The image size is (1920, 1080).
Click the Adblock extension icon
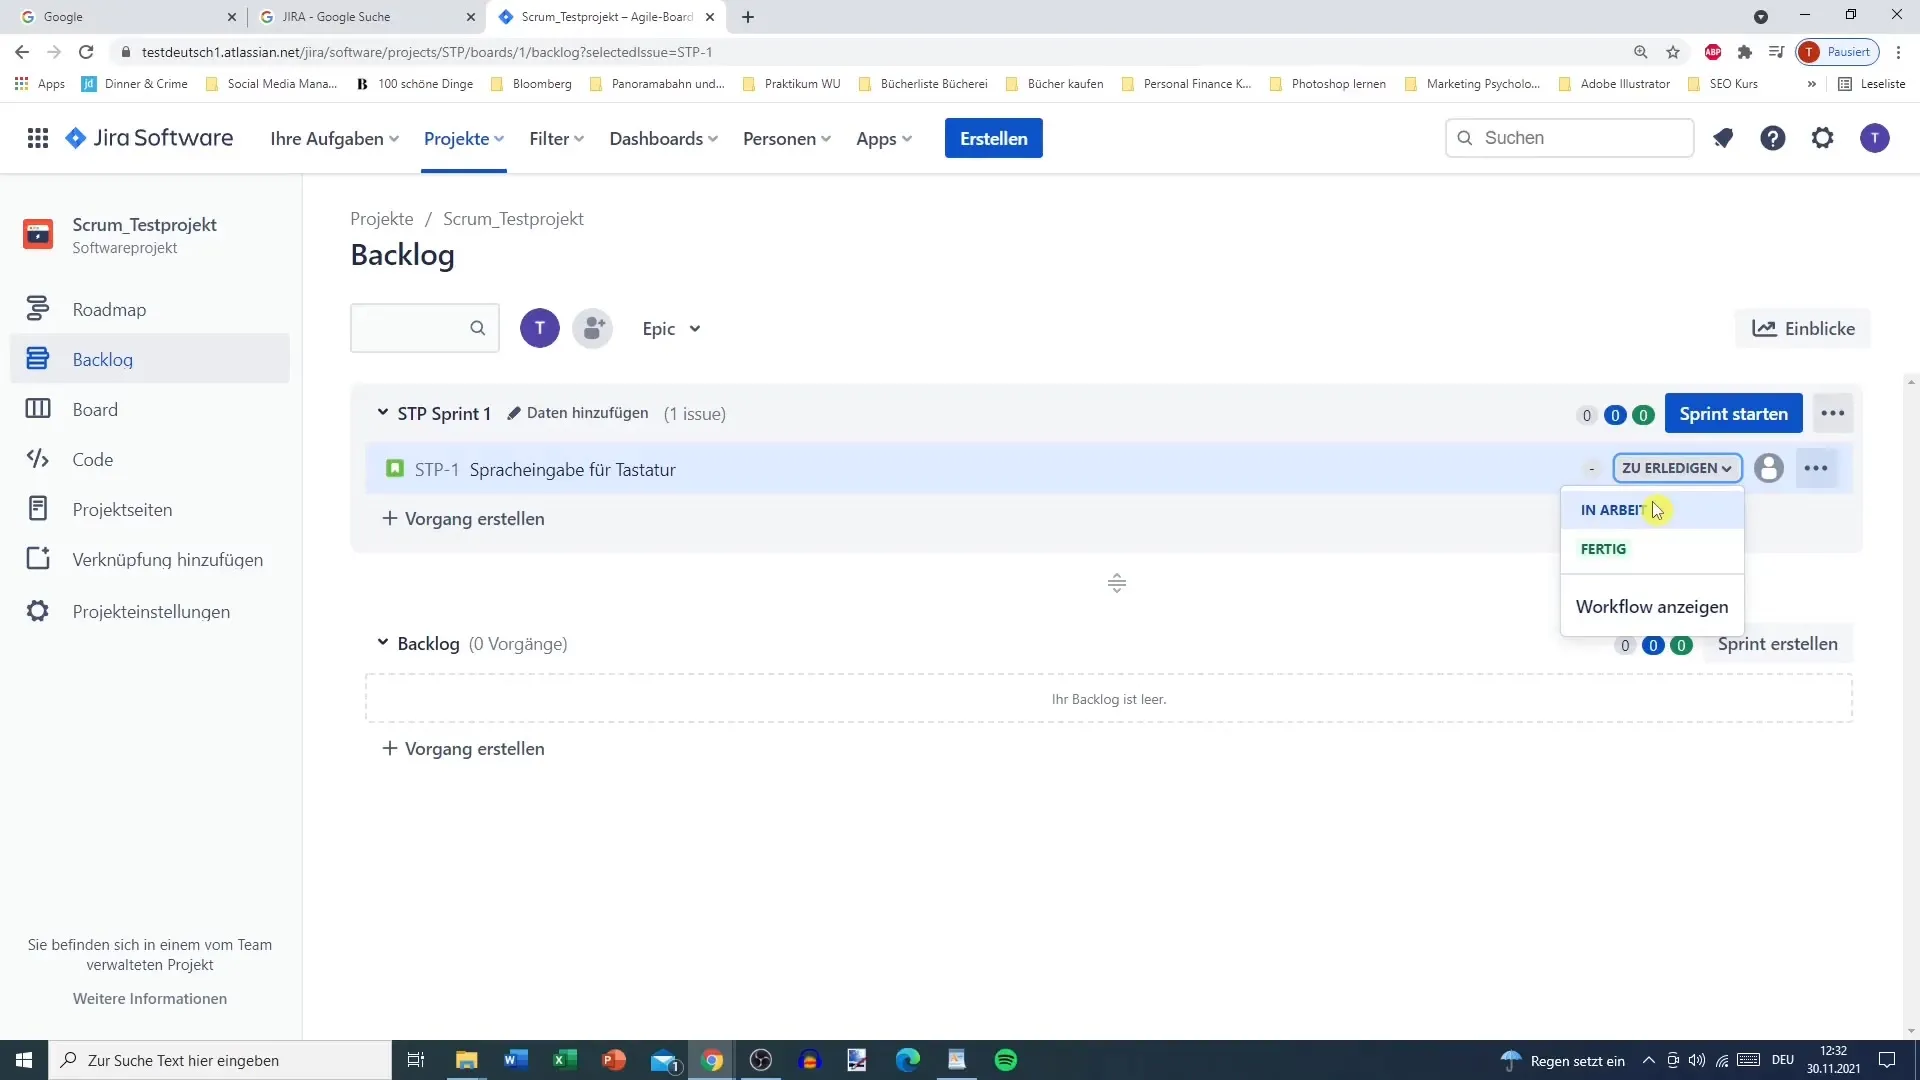[x=1712, y=52]
